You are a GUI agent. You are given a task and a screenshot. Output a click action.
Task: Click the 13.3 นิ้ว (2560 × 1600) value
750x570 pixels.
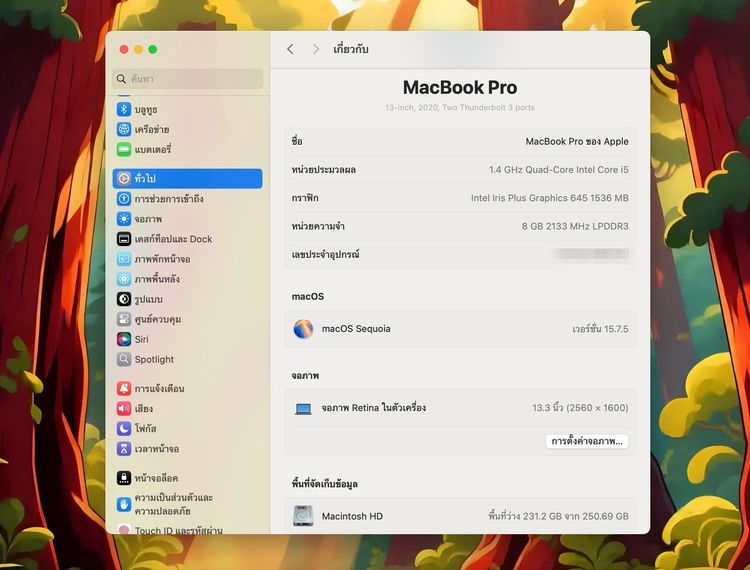point(580,408)
